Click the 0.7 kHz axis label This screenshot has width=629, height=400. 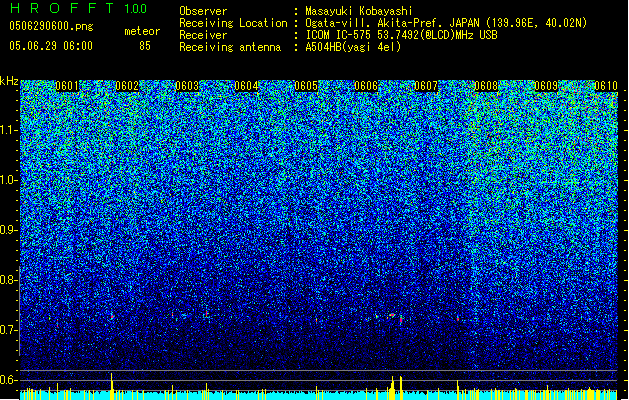(9, 330)
